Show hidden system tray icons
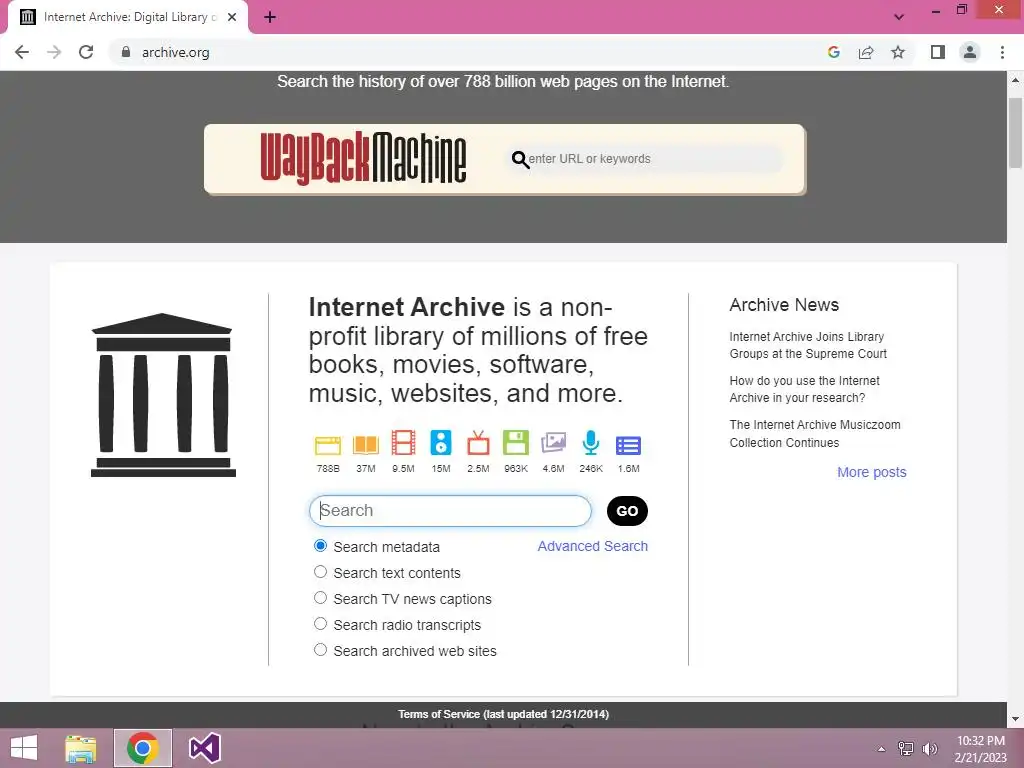 [x=882, y=749]
